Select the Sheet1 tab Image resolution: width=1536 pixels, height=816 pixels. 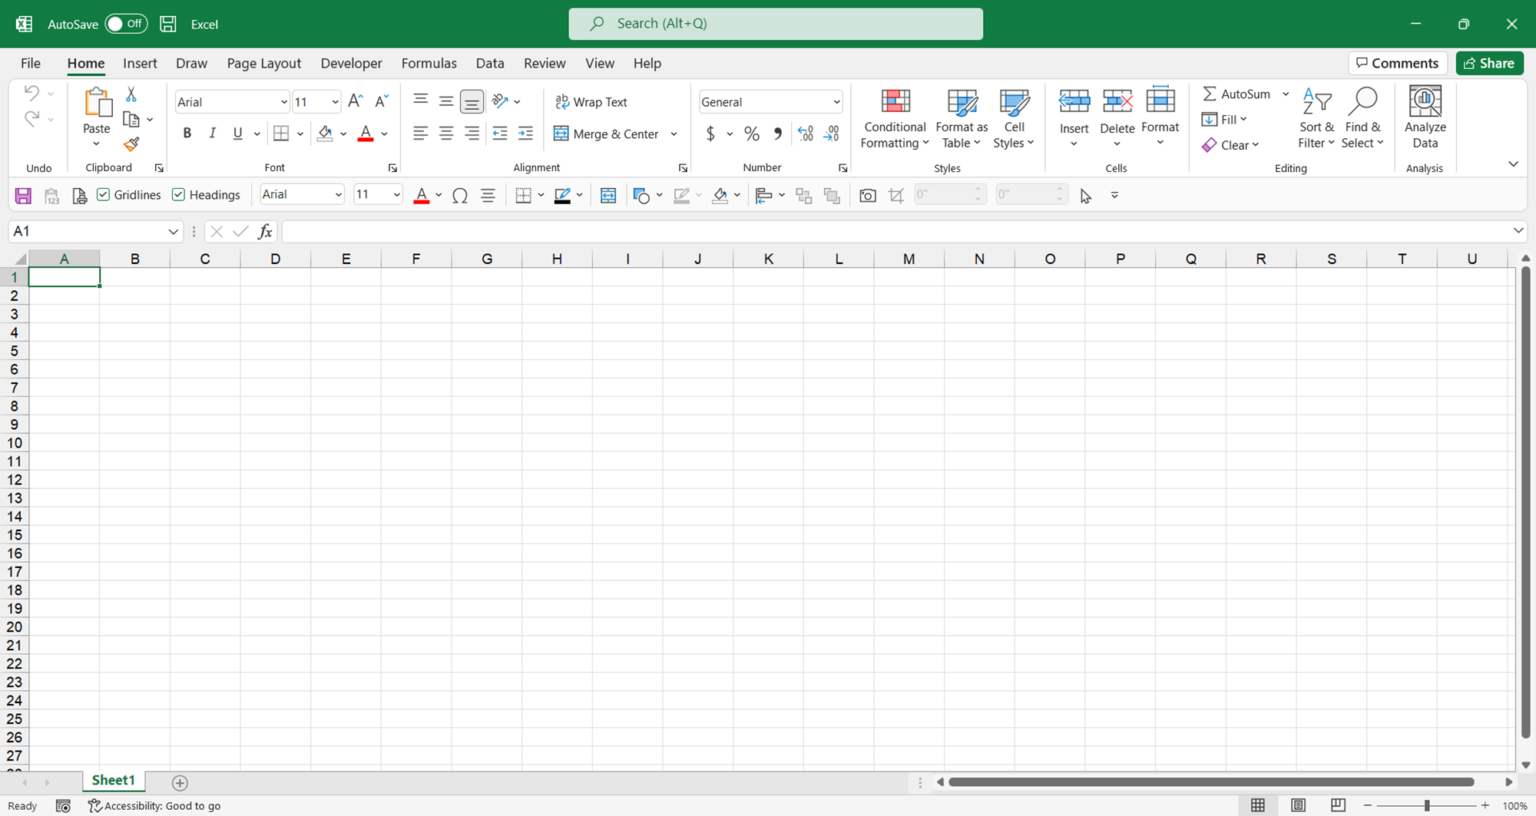point(113,780)
